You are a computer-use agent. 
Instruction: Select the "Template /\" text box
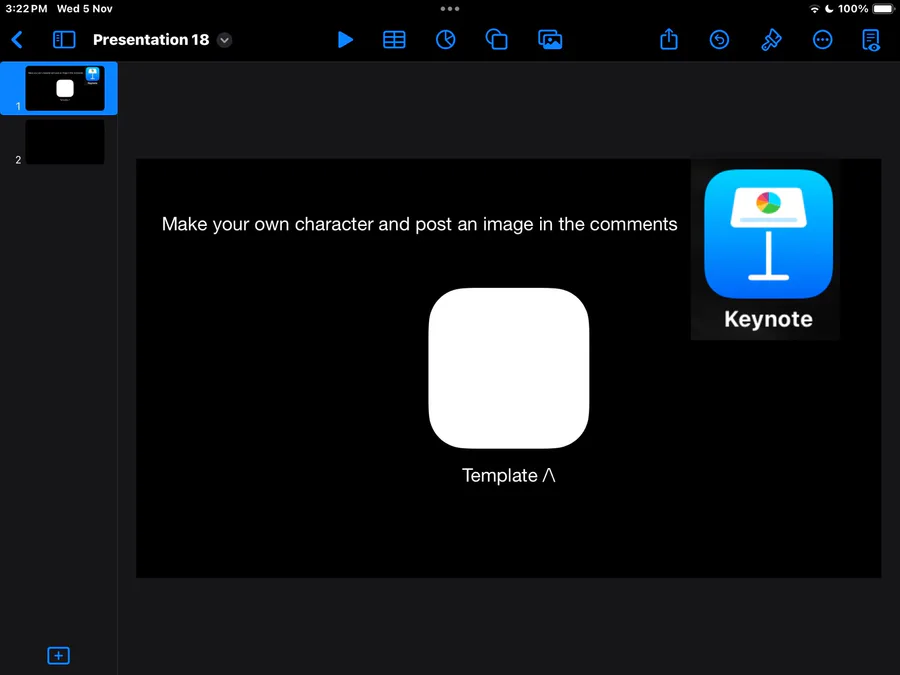(509, 475)
